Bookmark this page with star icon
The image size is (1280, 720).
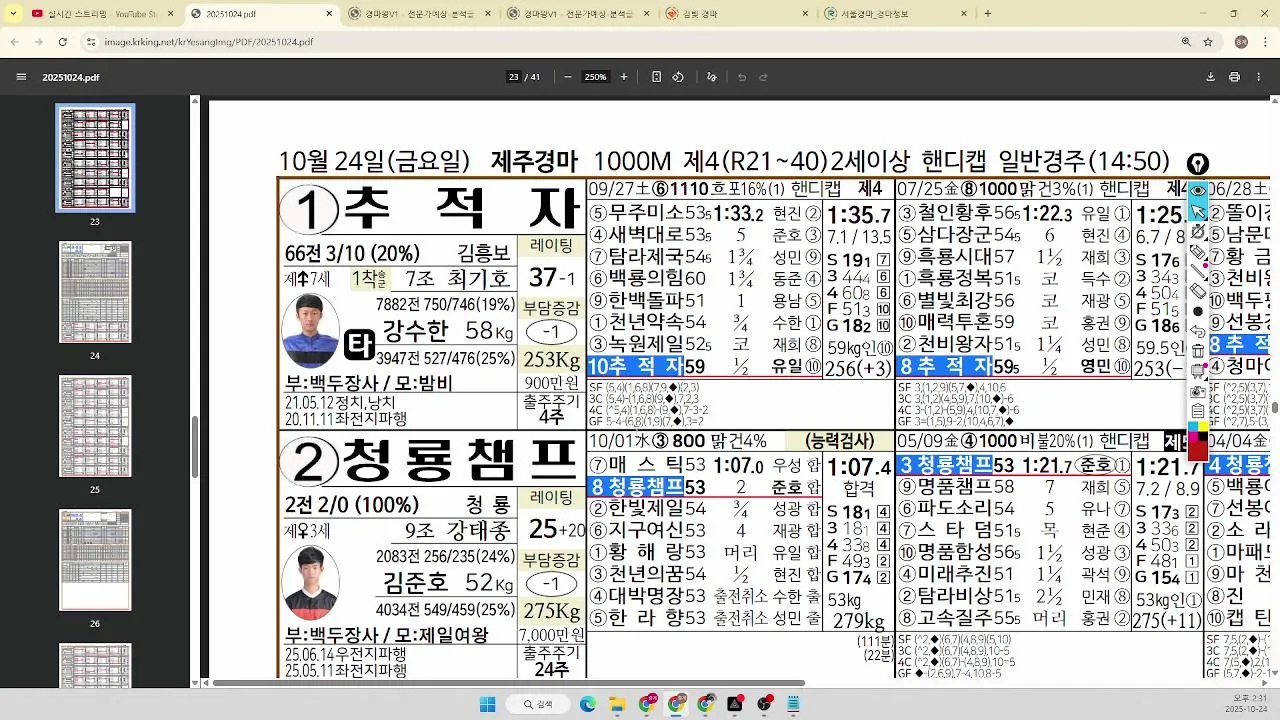point(1208,42)
